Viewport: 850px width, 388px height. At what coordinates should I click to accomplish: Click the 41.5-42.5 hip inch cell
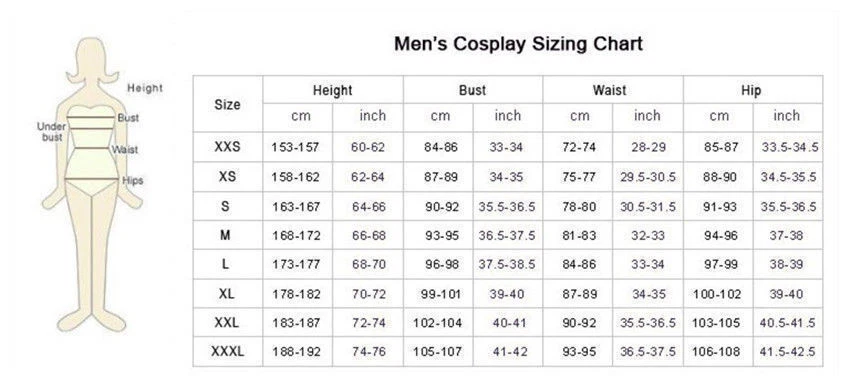pos(788,352)
